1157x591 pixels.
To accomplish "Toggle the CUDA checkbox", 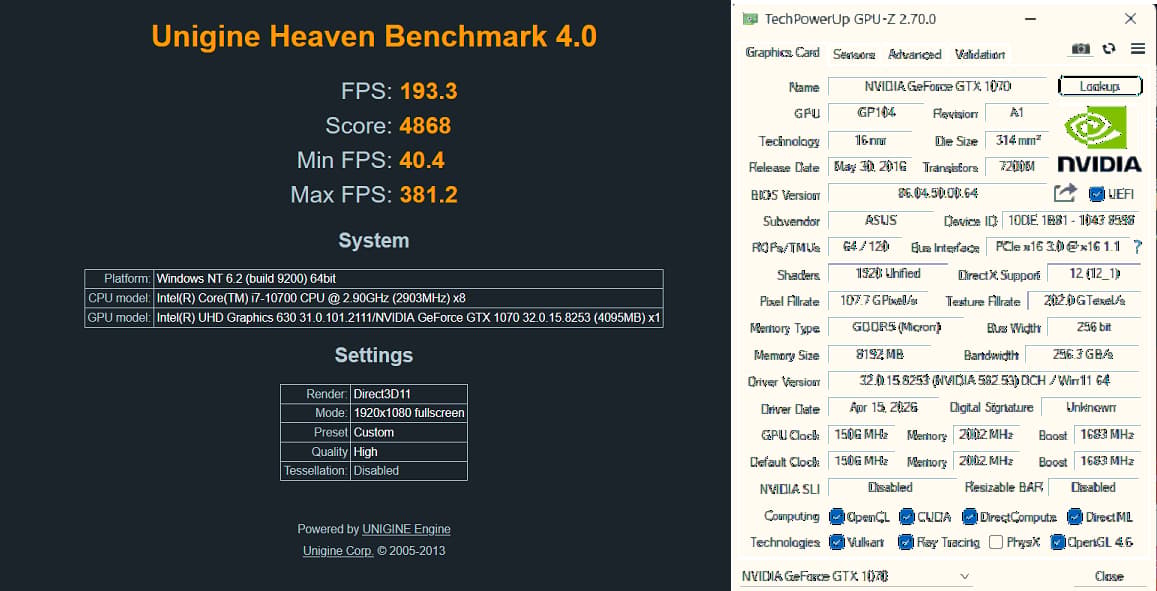I will pos(906,516).
